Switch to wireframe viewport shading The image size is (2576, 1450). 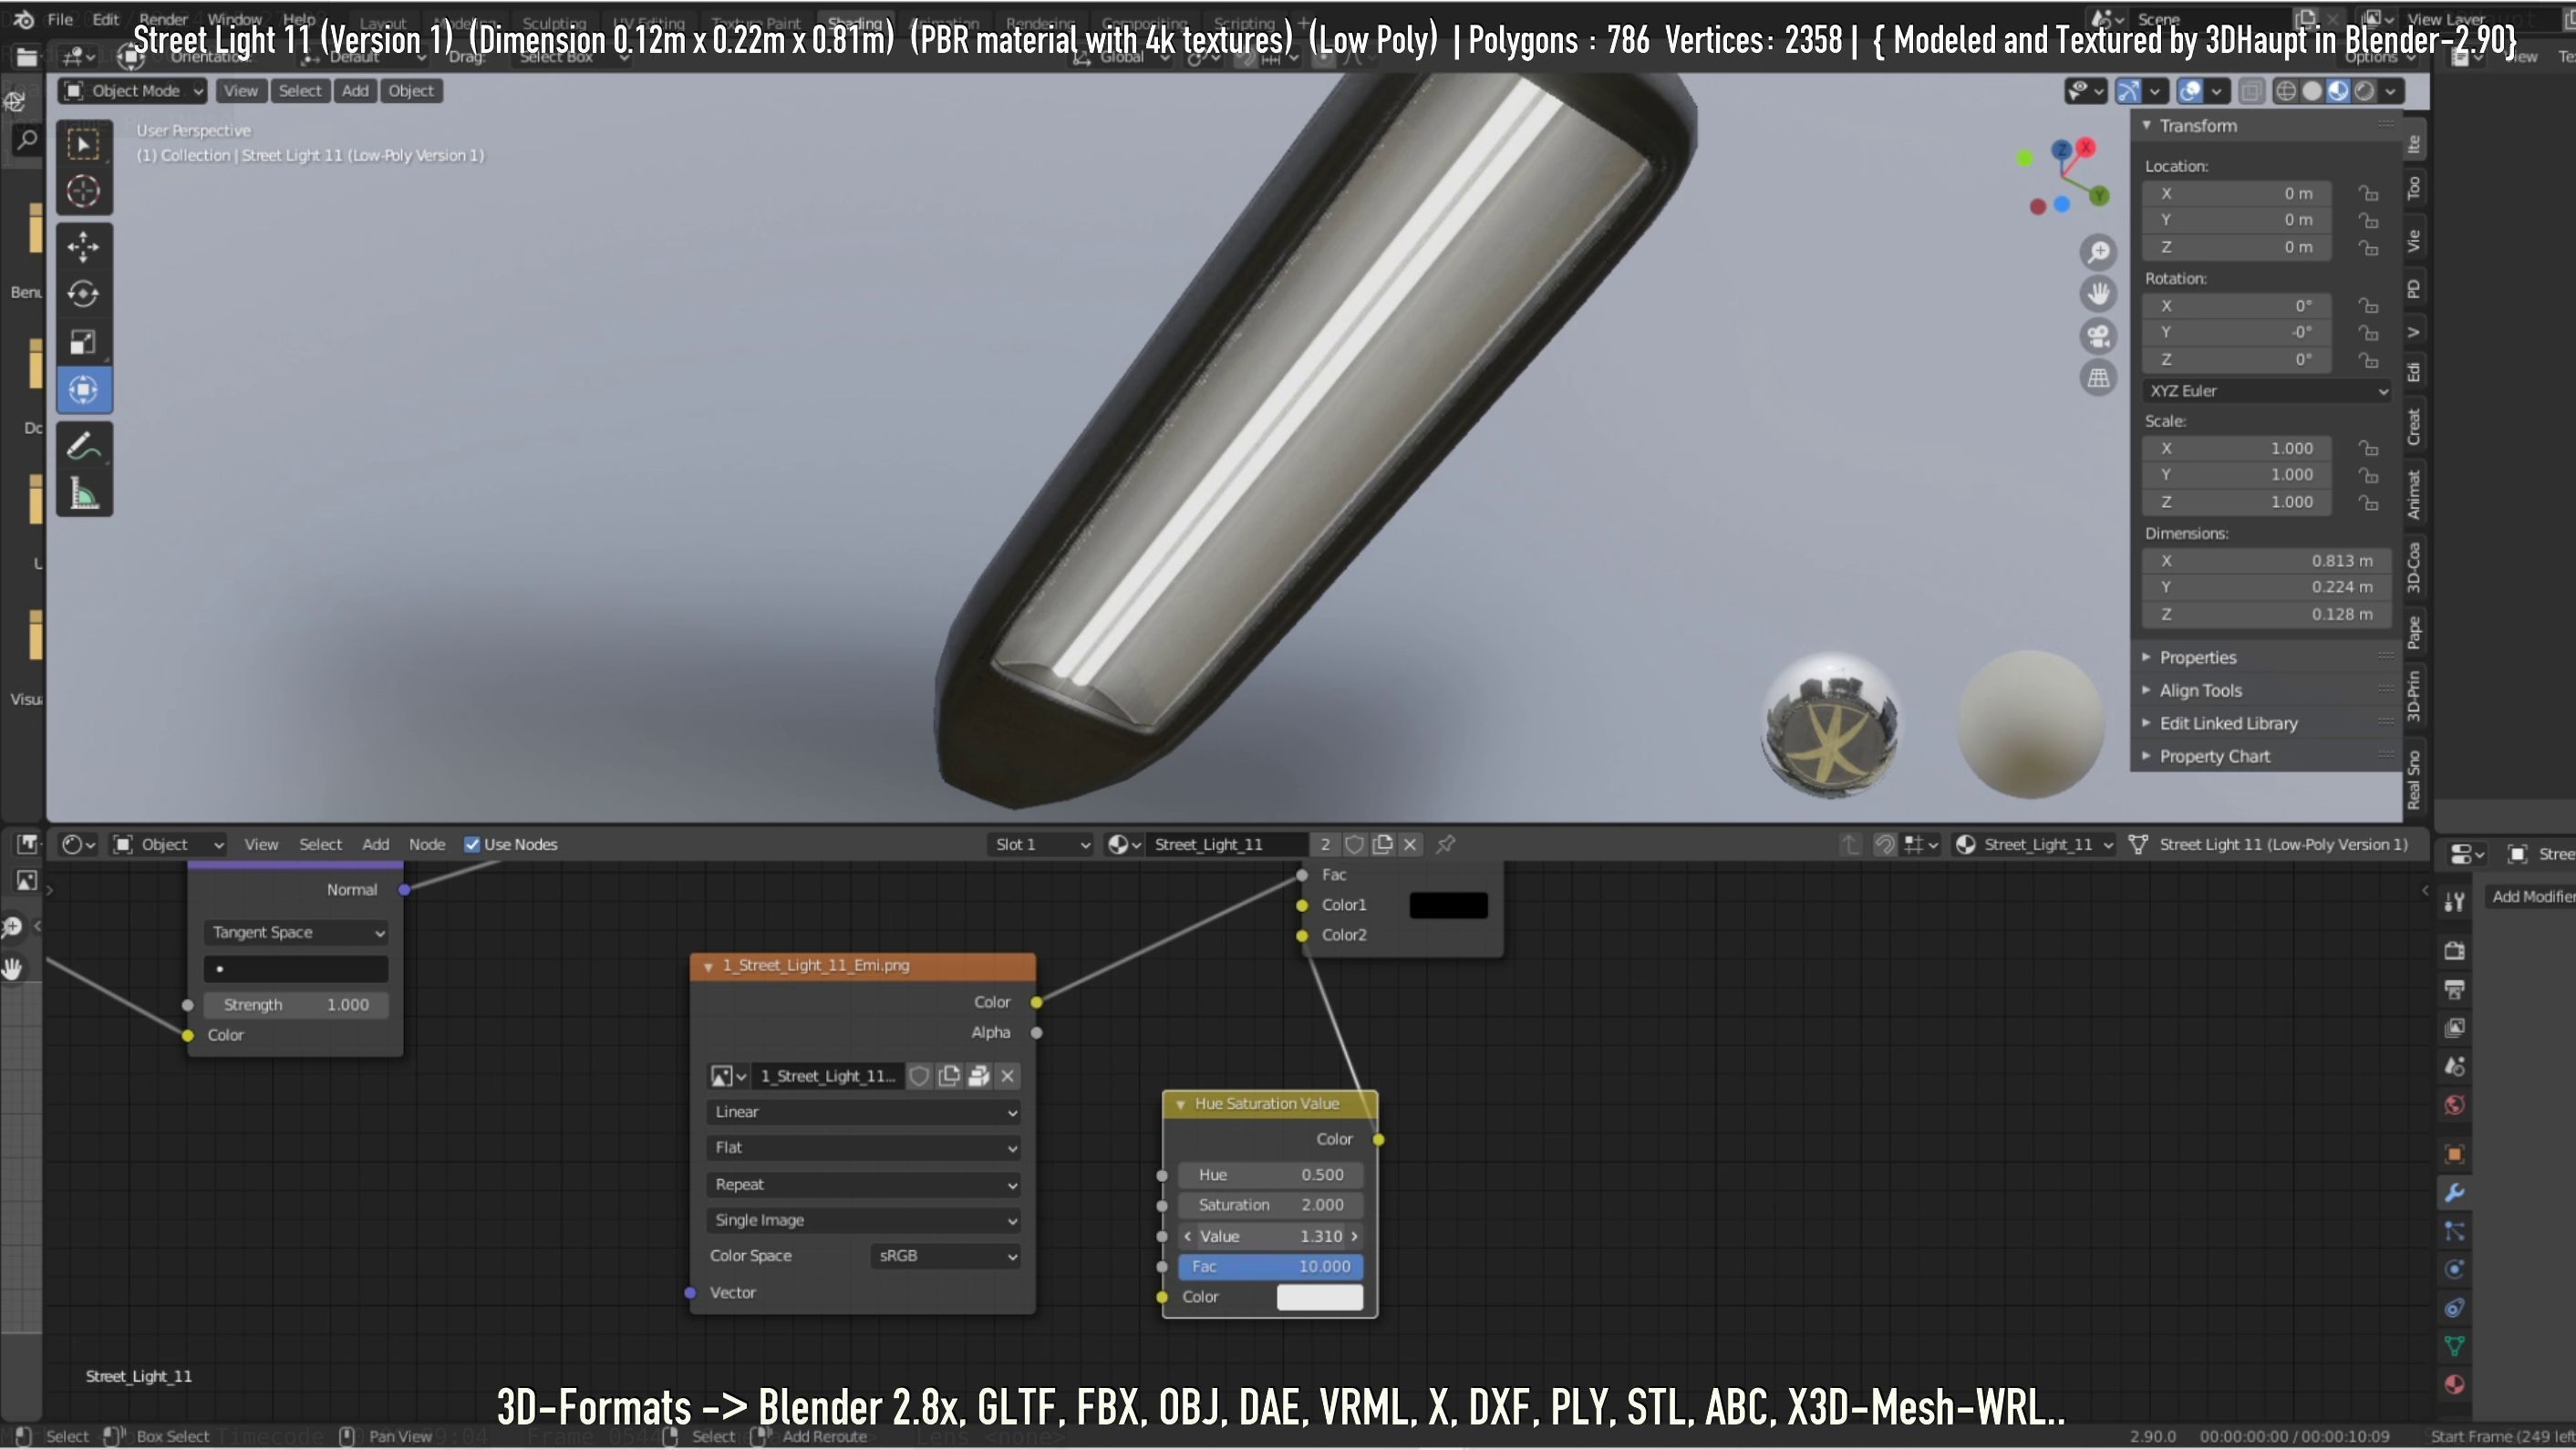point(2286,91)
